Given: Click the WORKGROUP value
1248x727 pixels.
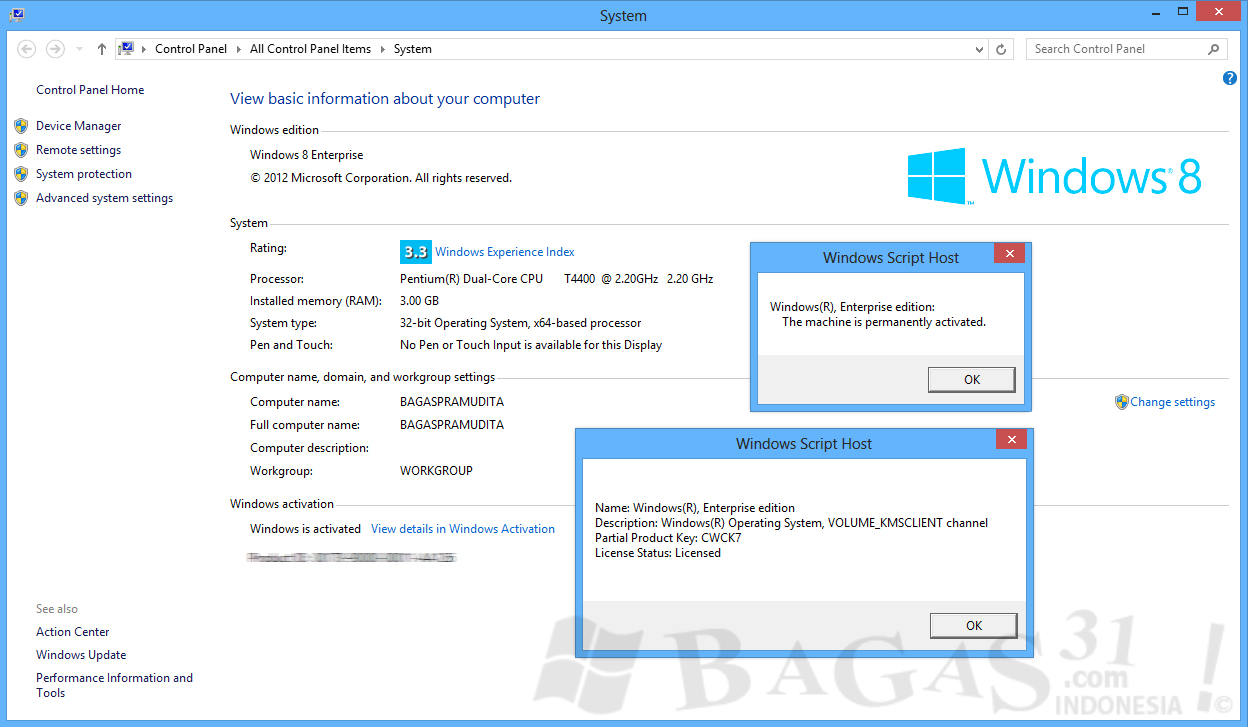Looking at the screenshot, I should [x=436, y=471].
